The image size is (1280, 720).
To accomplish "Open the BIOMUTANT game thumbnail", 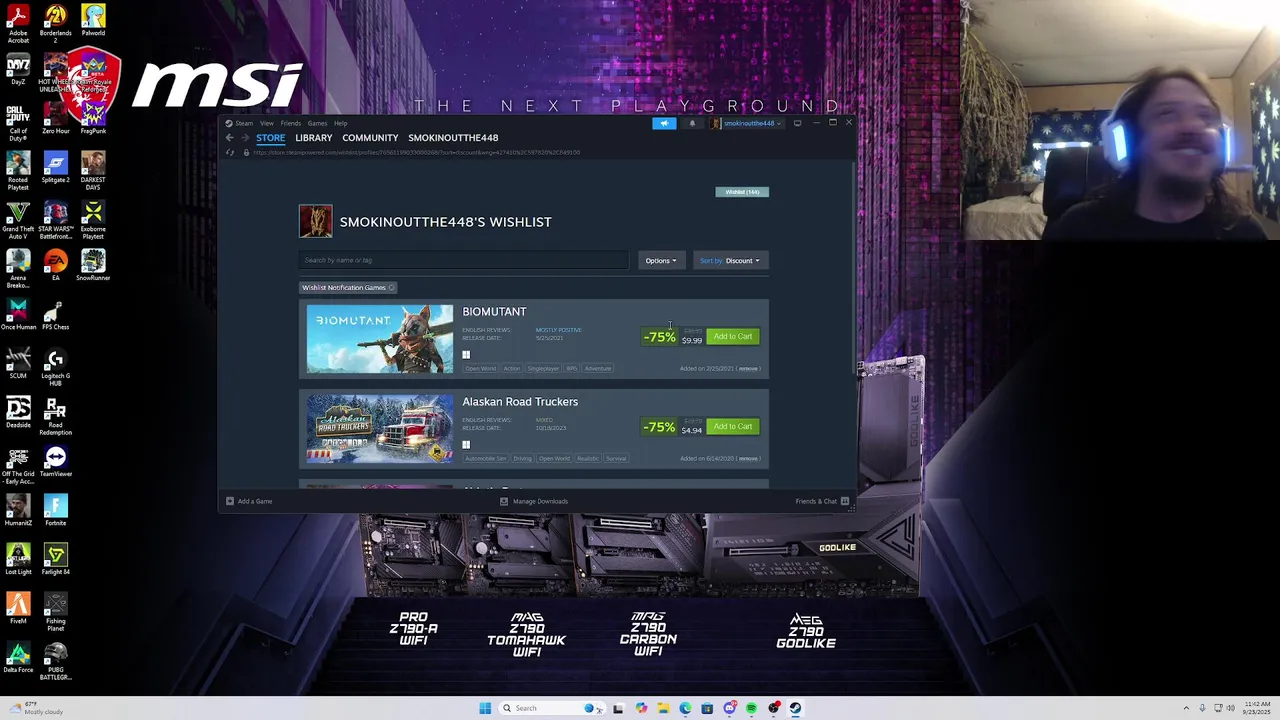I will click(x=380, y=339).
